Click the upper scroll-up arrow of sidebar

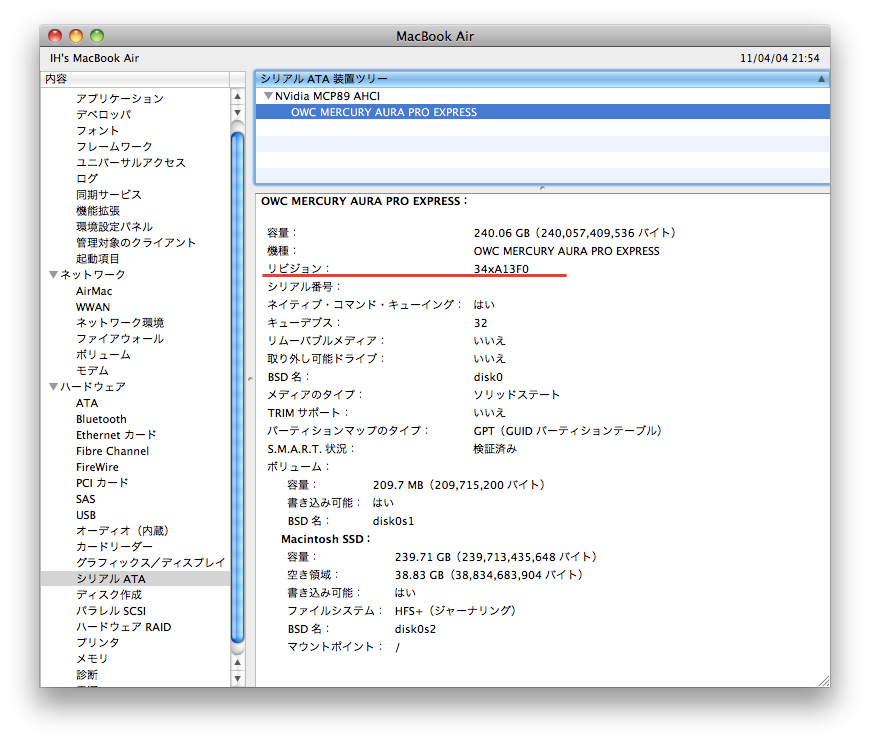(x=237, y=97)
